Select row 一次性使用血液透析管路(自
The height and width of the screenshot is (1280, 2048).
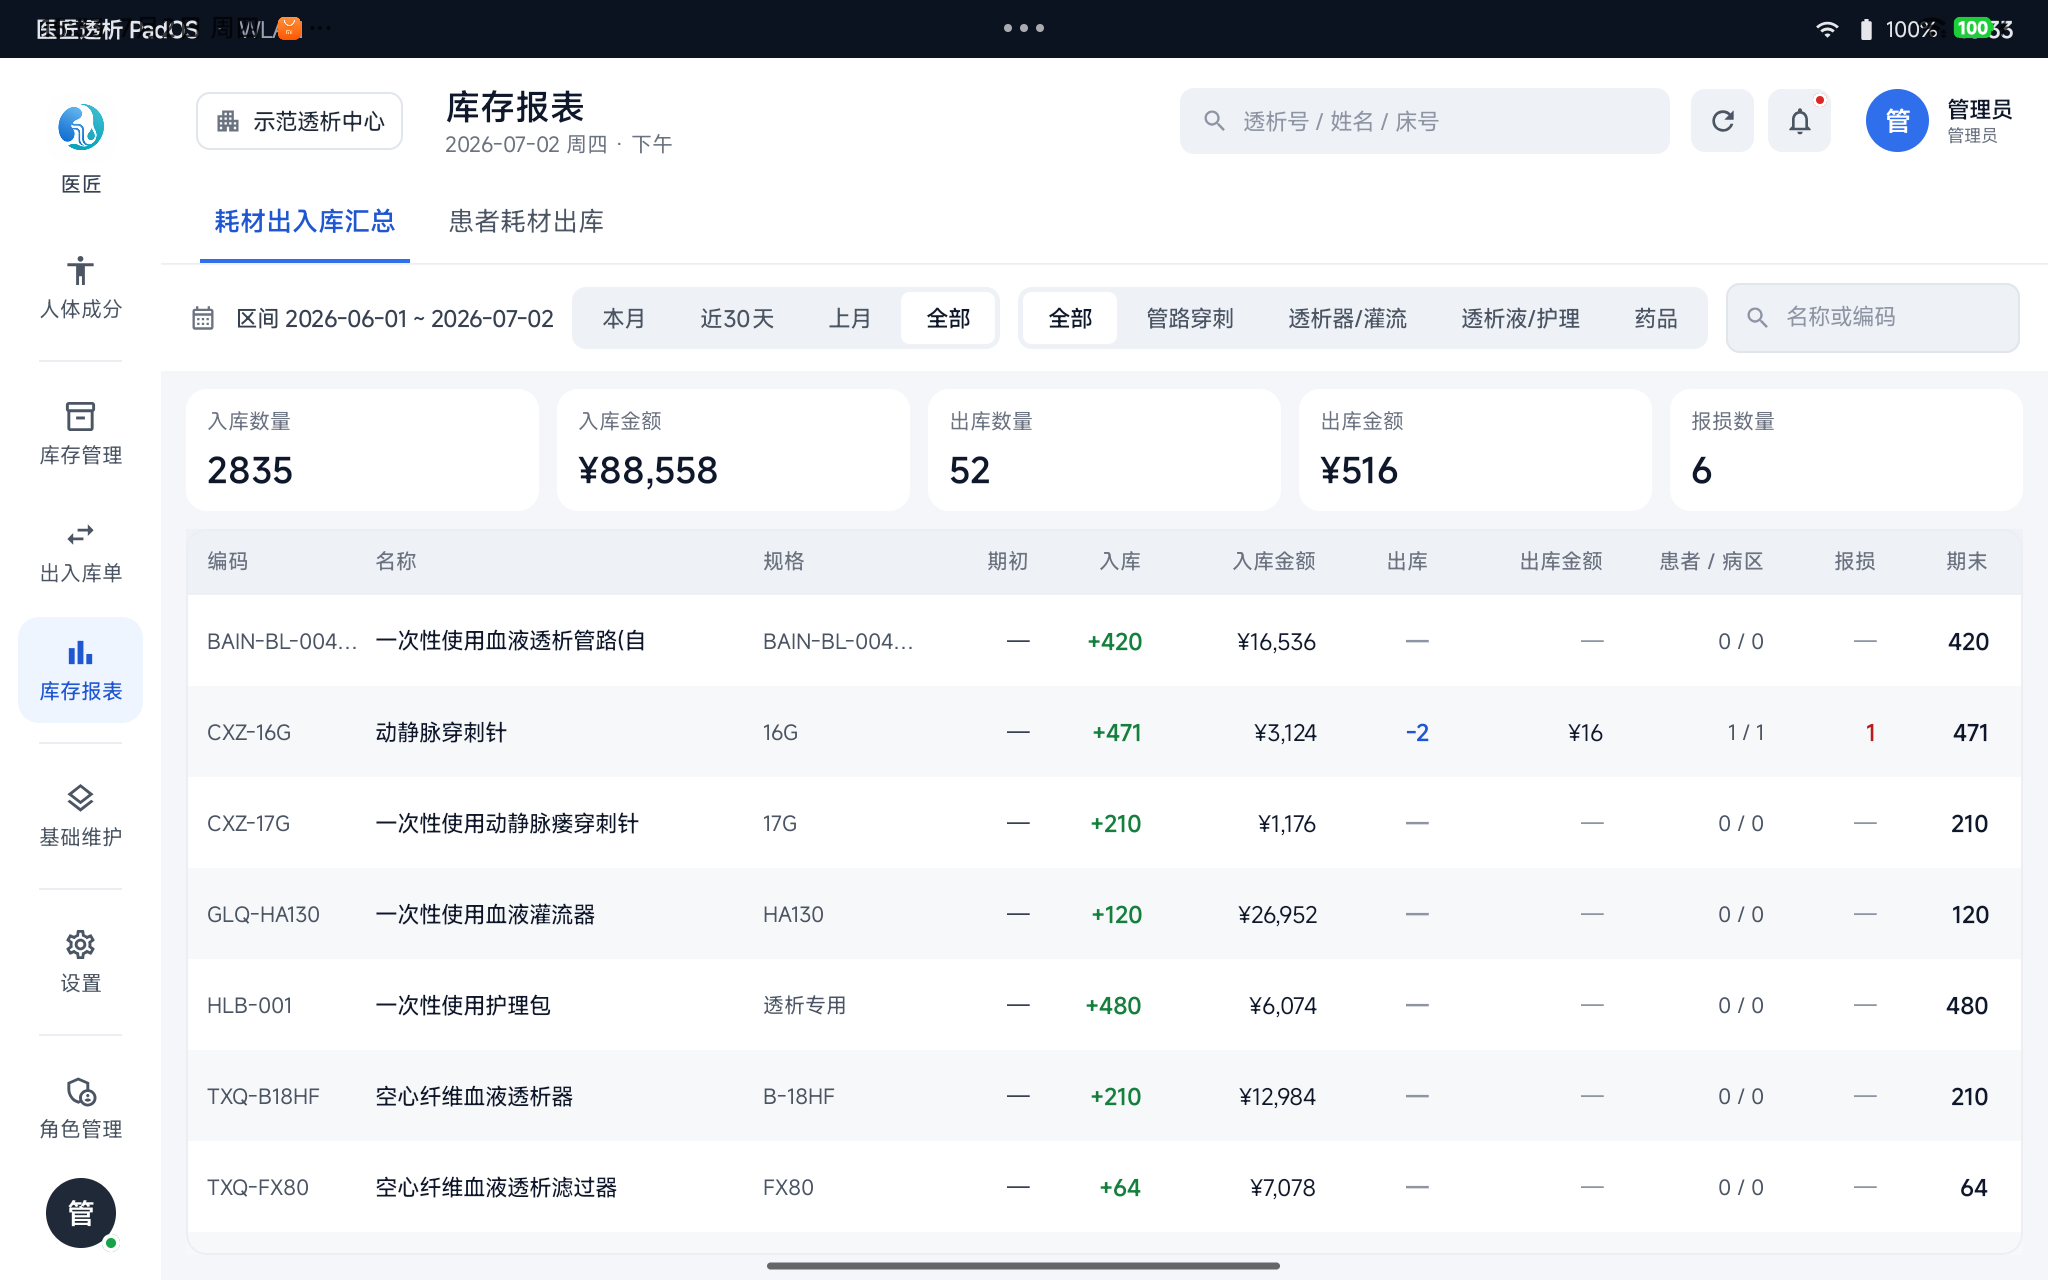1104,641
